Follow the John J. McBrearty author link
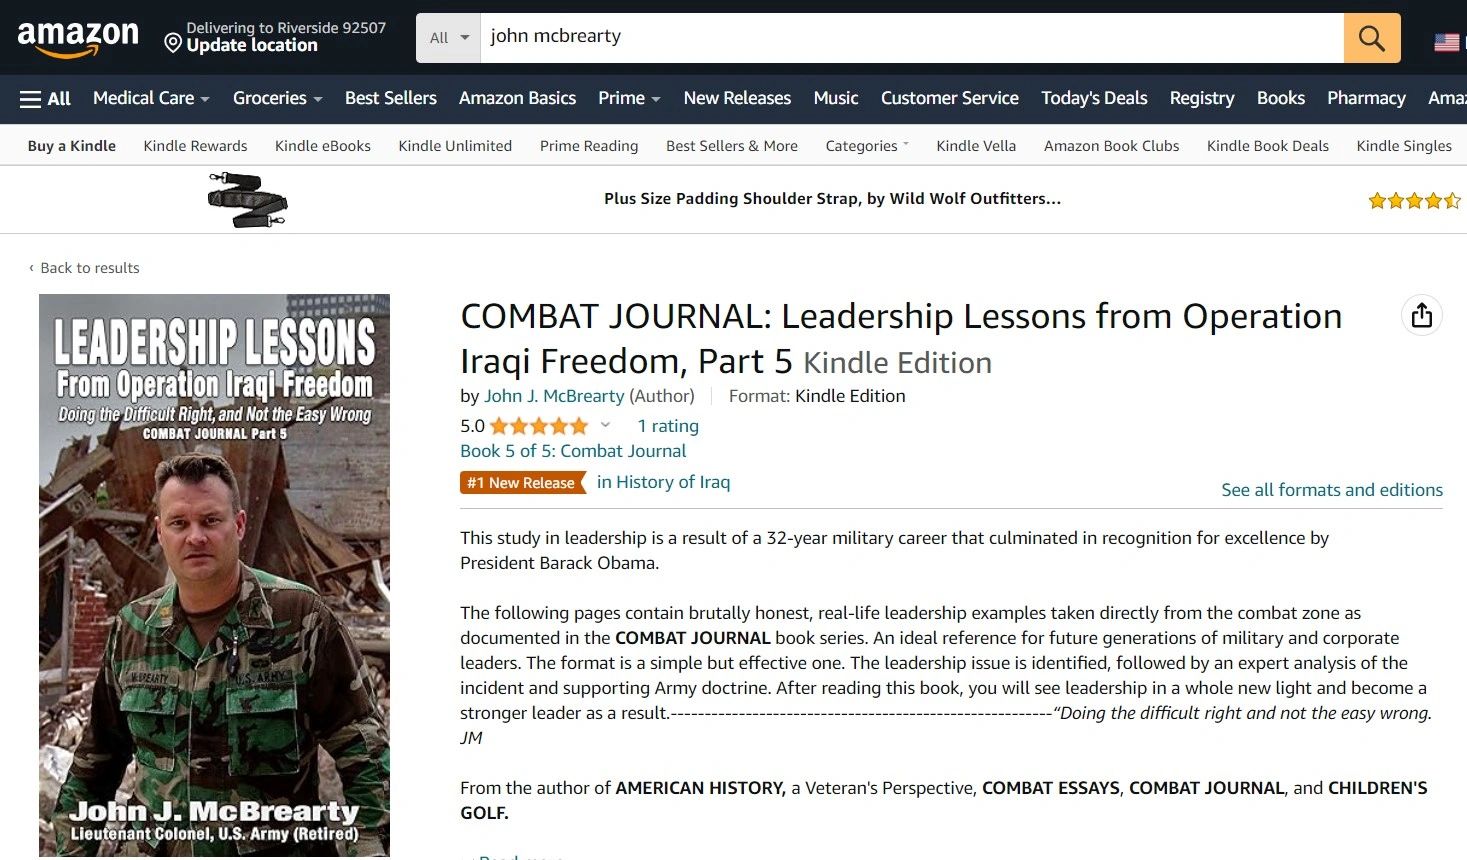The height and width of the screenshot is (860, 1467). tap(554, 396)
